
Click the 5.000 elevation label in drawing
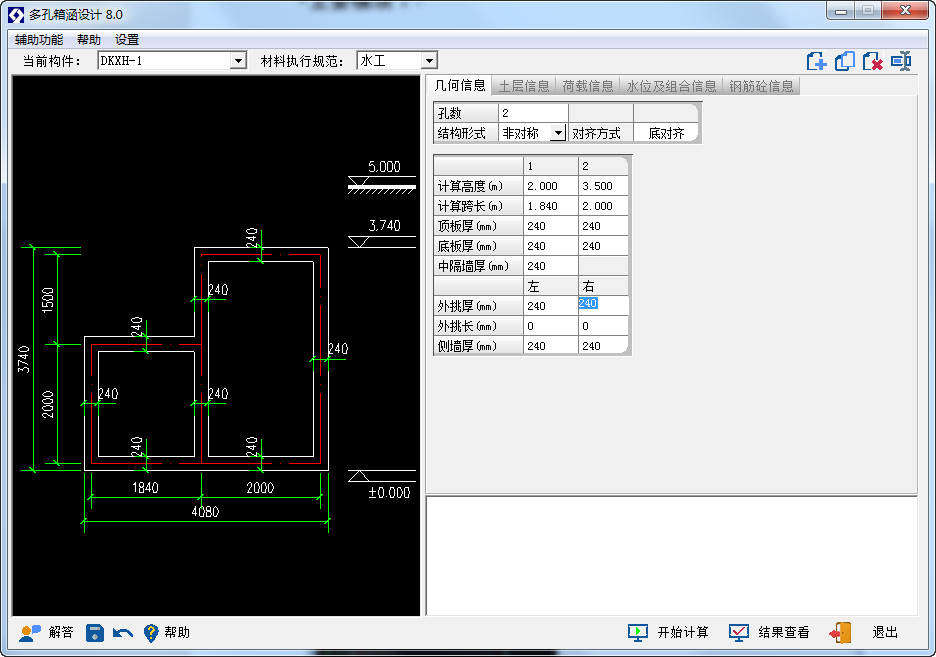384,166
